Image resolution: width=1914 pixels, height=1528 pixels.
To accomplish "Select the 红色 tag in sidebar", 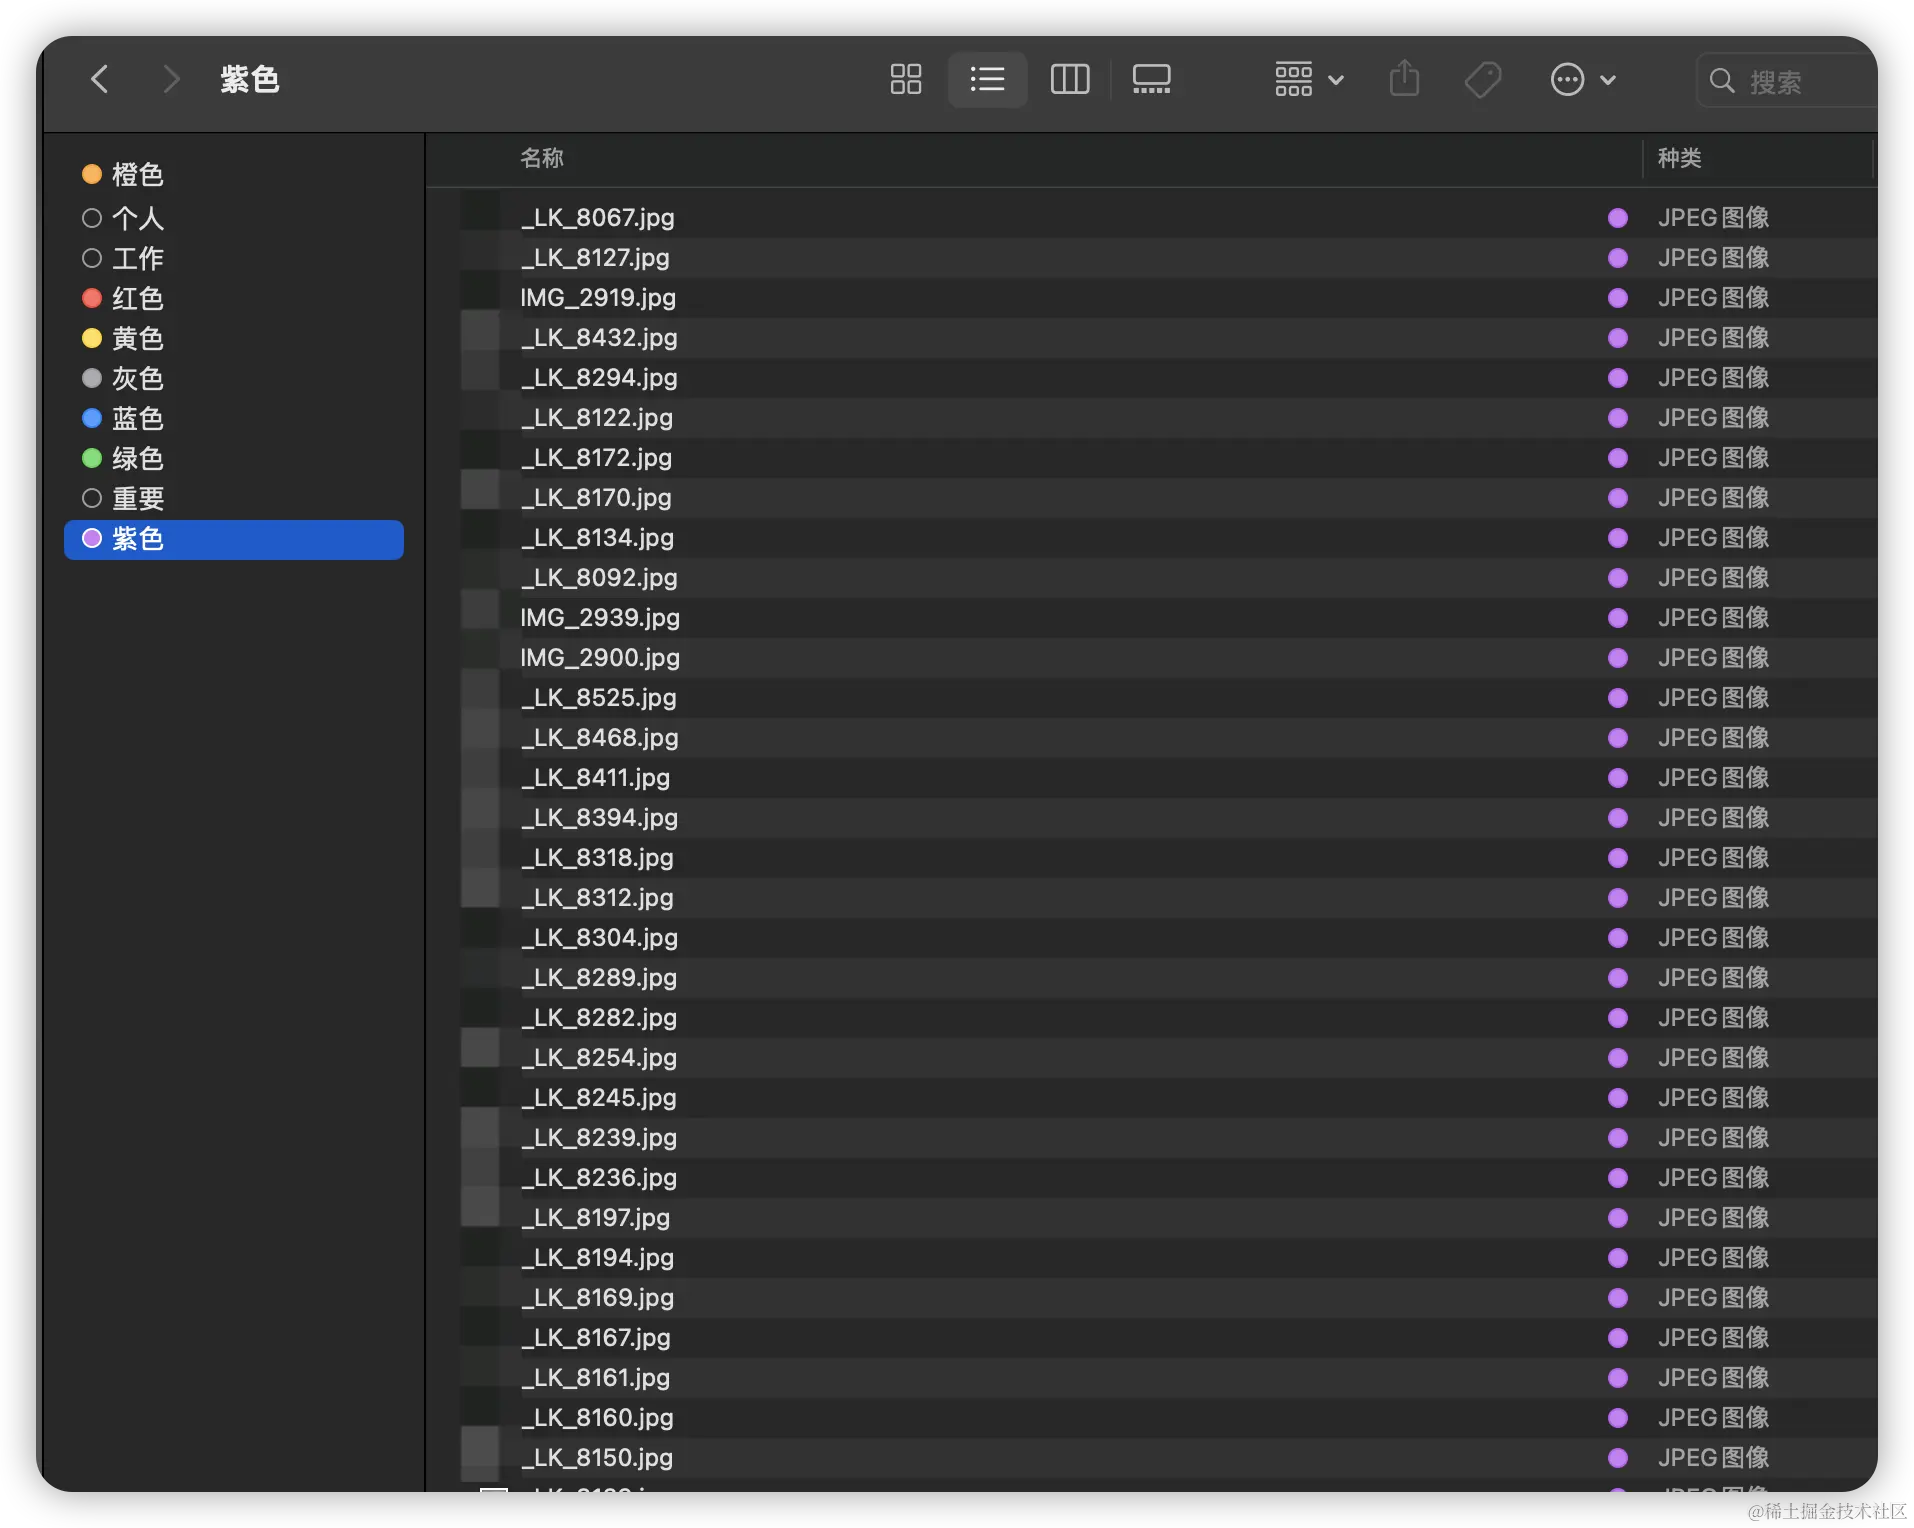I will 234,298.
